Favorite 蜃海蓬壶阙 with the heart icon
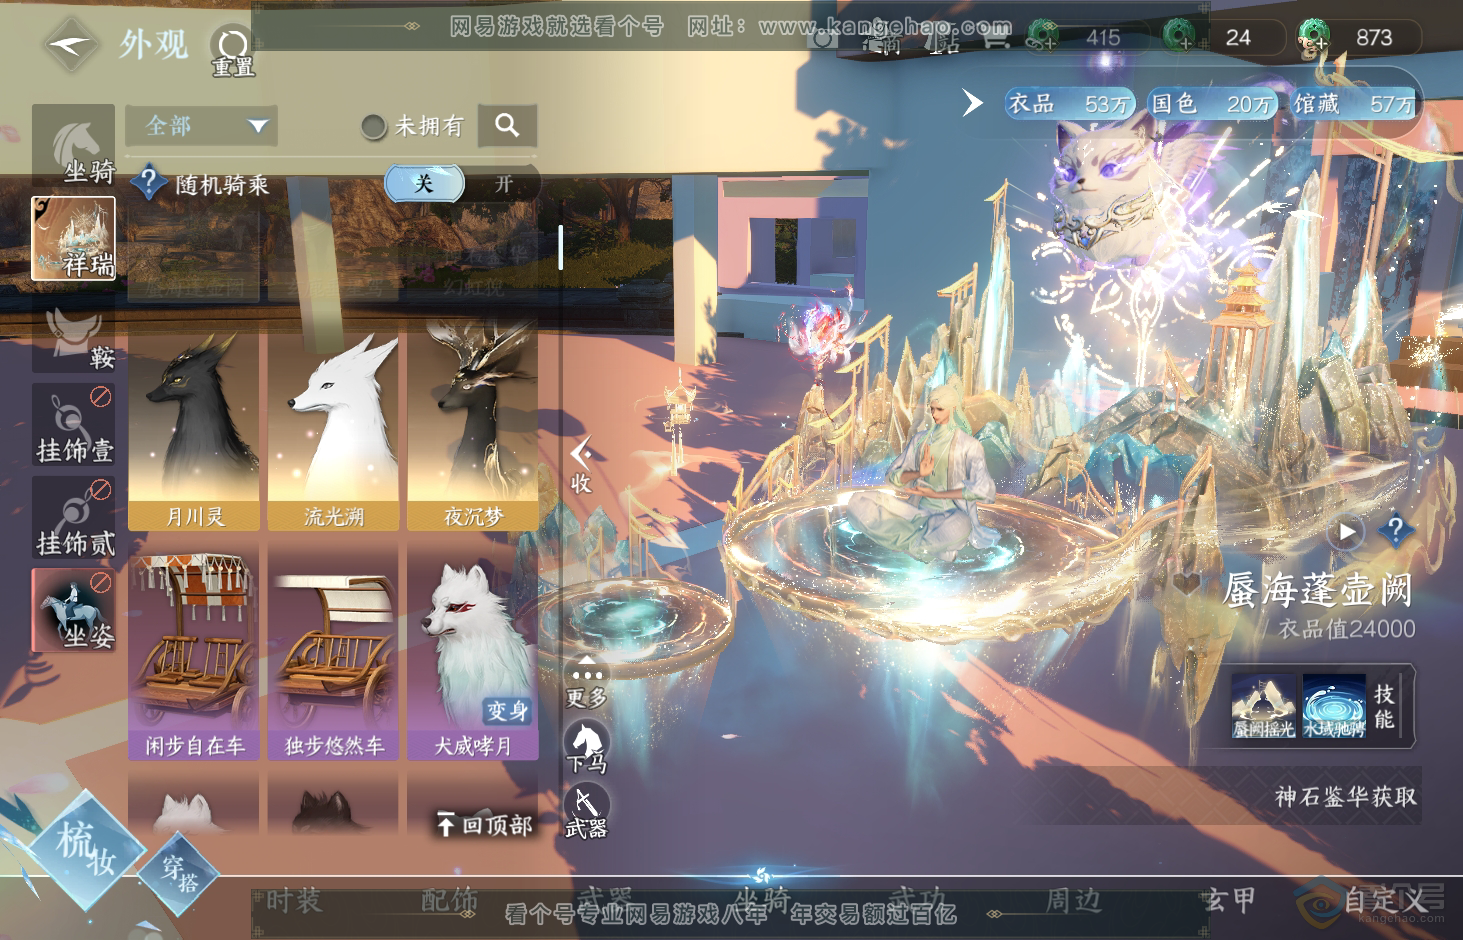The image size is (1463, 940). coord(1186,582)
